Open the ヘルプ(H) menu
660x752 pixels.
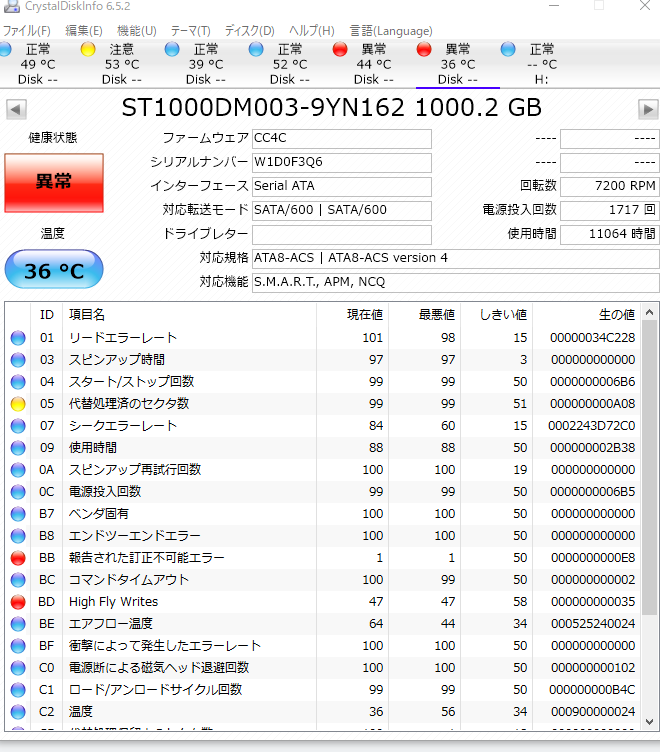(x=312, y=31)
